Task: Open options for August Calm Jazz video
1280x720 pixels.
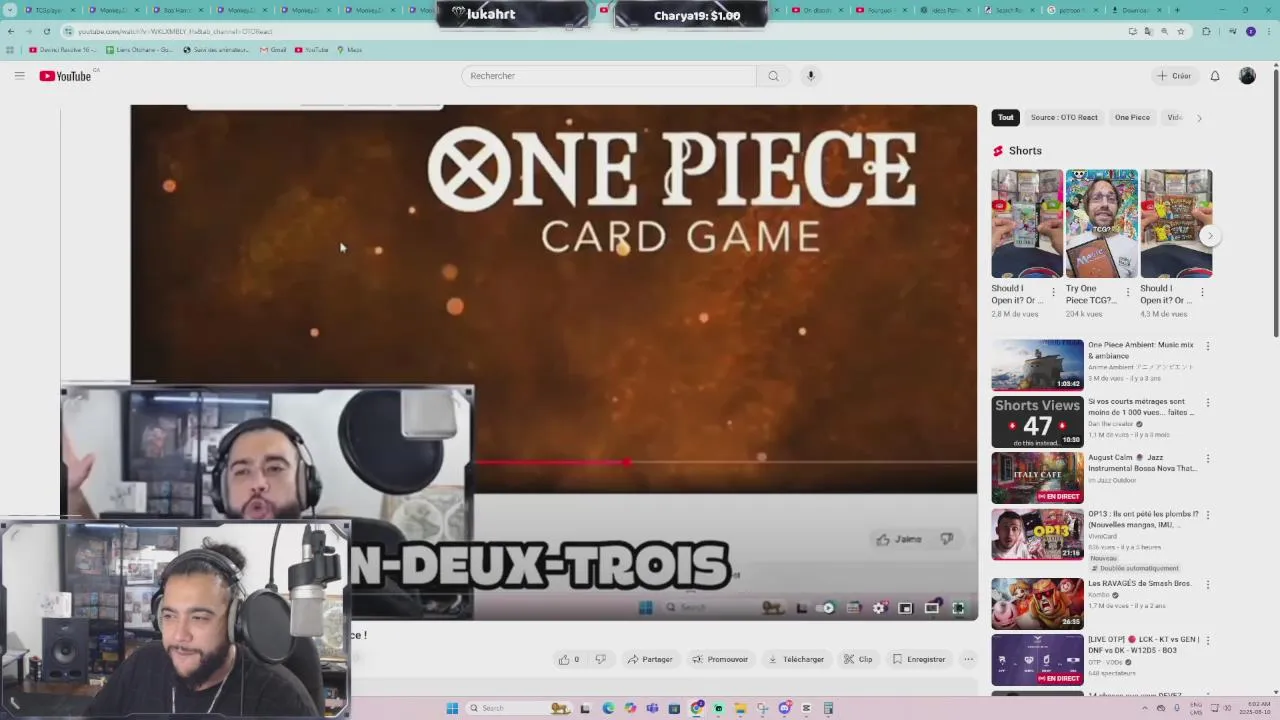Action: click(1208, 459)
